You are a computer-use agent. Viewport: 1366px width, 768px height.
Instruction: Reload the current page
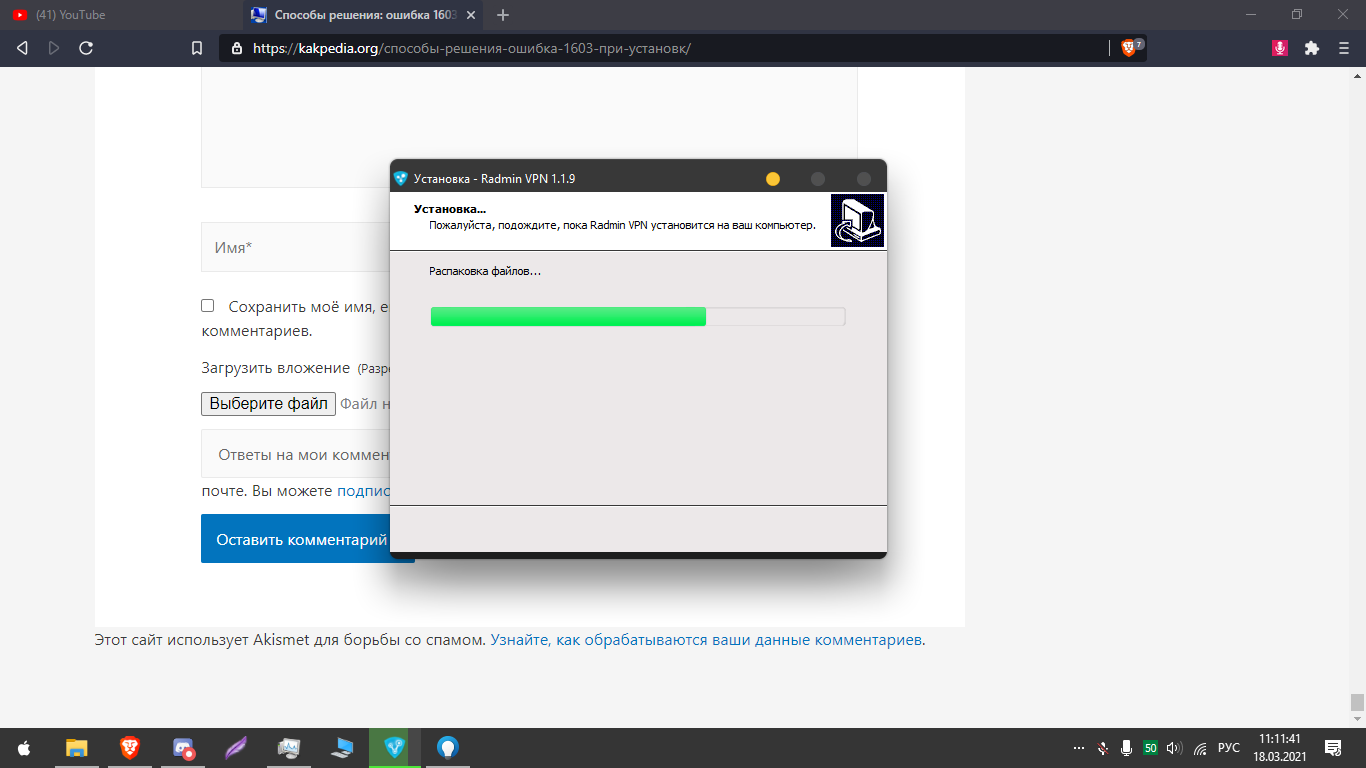point(86,48)
